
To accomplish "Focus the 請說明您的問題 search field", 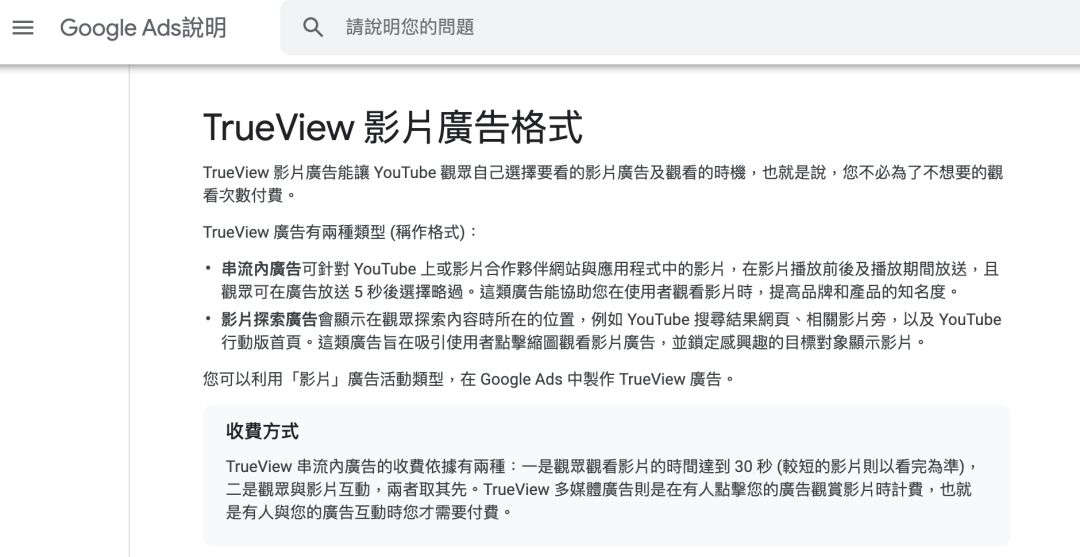I will 680,28.
